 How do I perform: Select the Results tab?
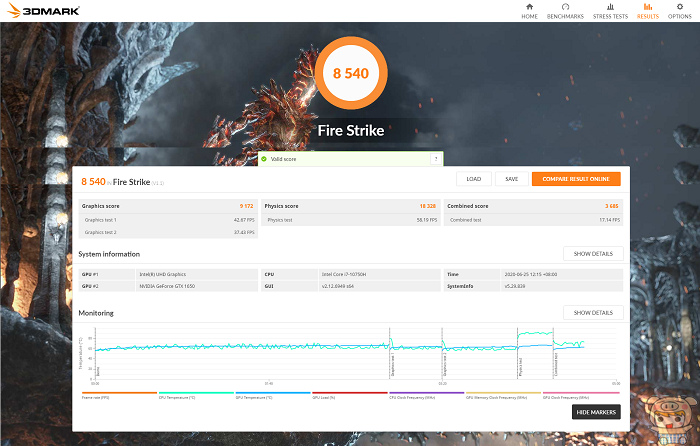click(647, 11)
